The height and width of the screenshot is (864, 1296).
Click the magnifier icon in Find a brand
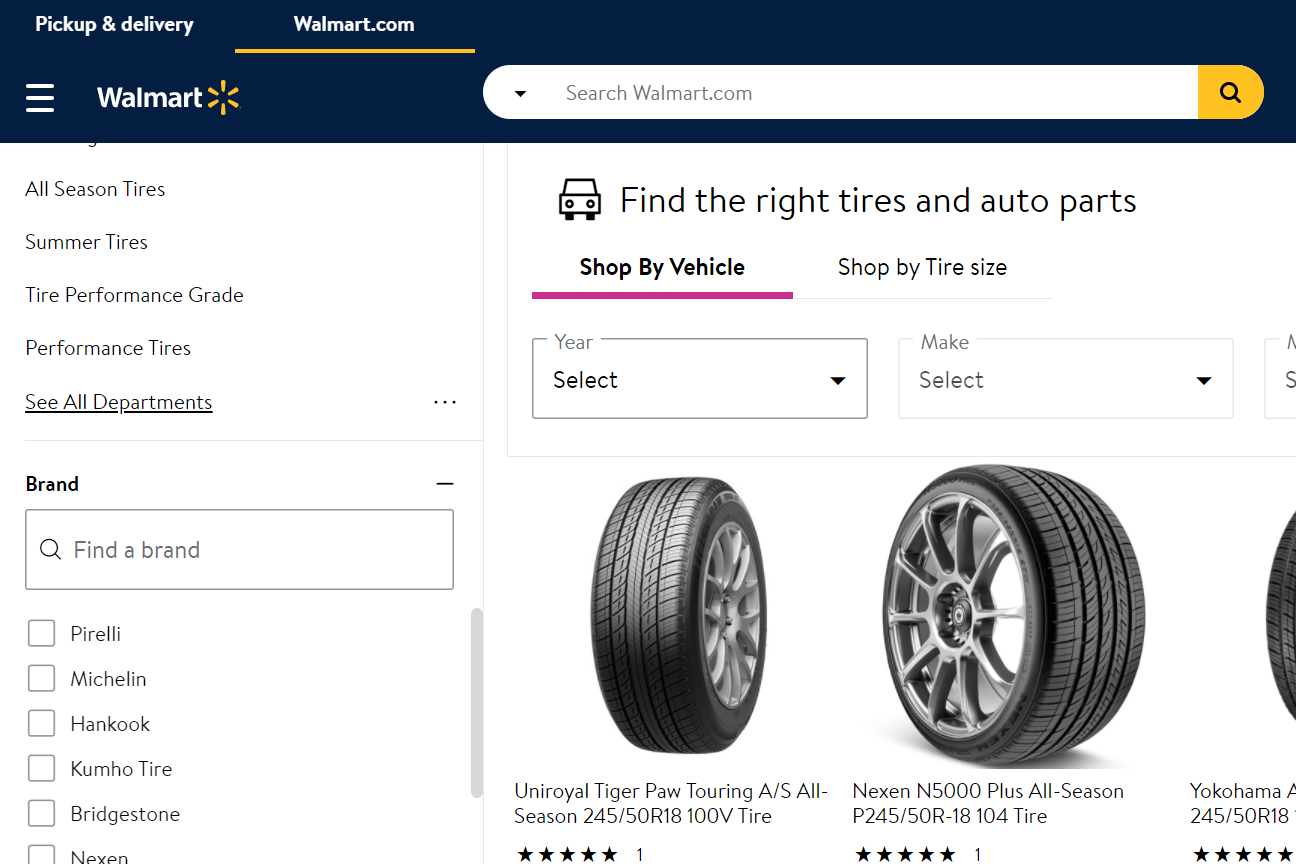[x=50, y=549]
